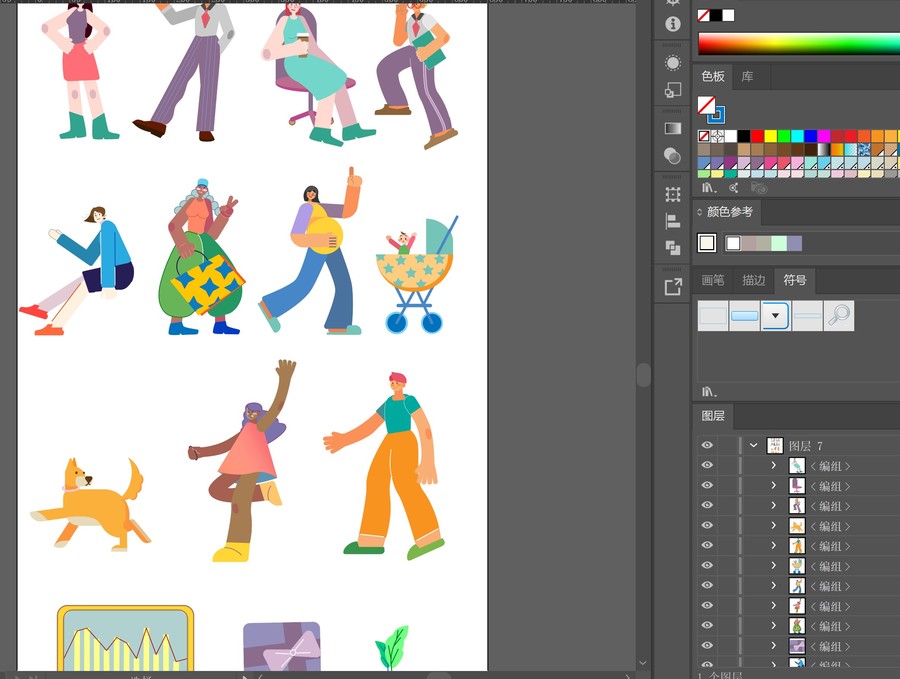The height and width of the screenshot is (679, 900).
Task: Select the Fill box in 色板 panel
Action: pos(706,105)
